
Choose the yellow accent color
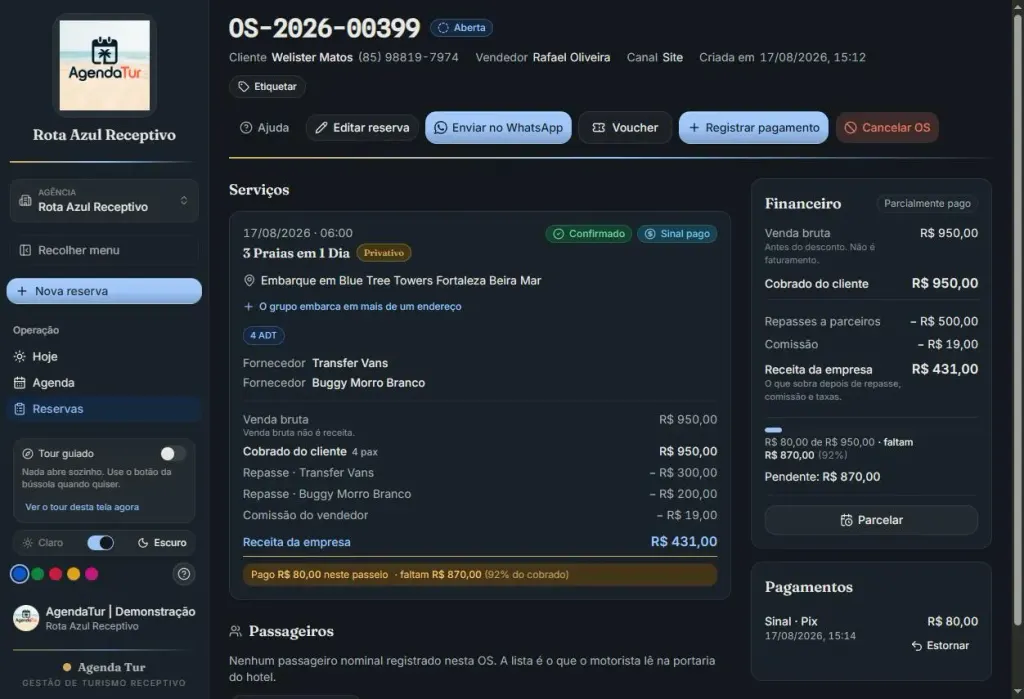74,574
